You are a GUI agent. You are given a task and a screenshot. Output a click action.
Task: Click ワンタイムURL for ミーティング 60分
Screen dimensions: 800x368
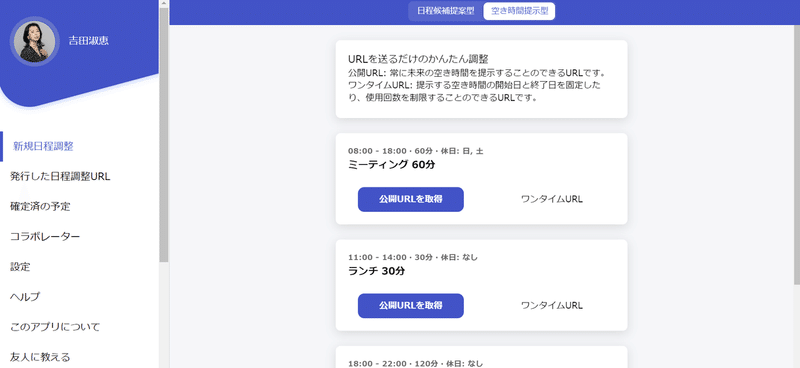[552, 199]
